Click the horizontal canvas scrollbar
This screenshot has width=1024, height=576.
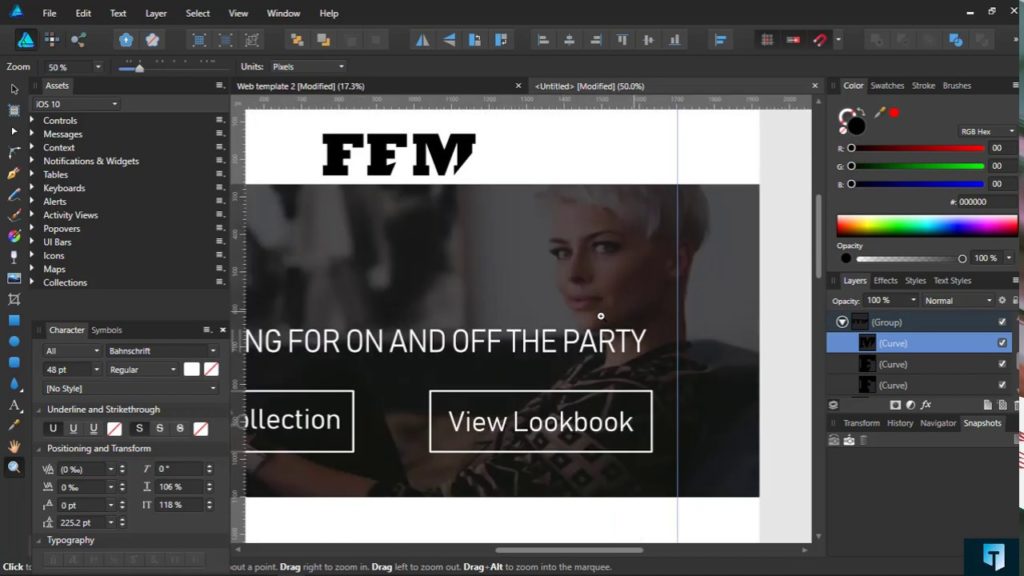[x=569, y=550]
